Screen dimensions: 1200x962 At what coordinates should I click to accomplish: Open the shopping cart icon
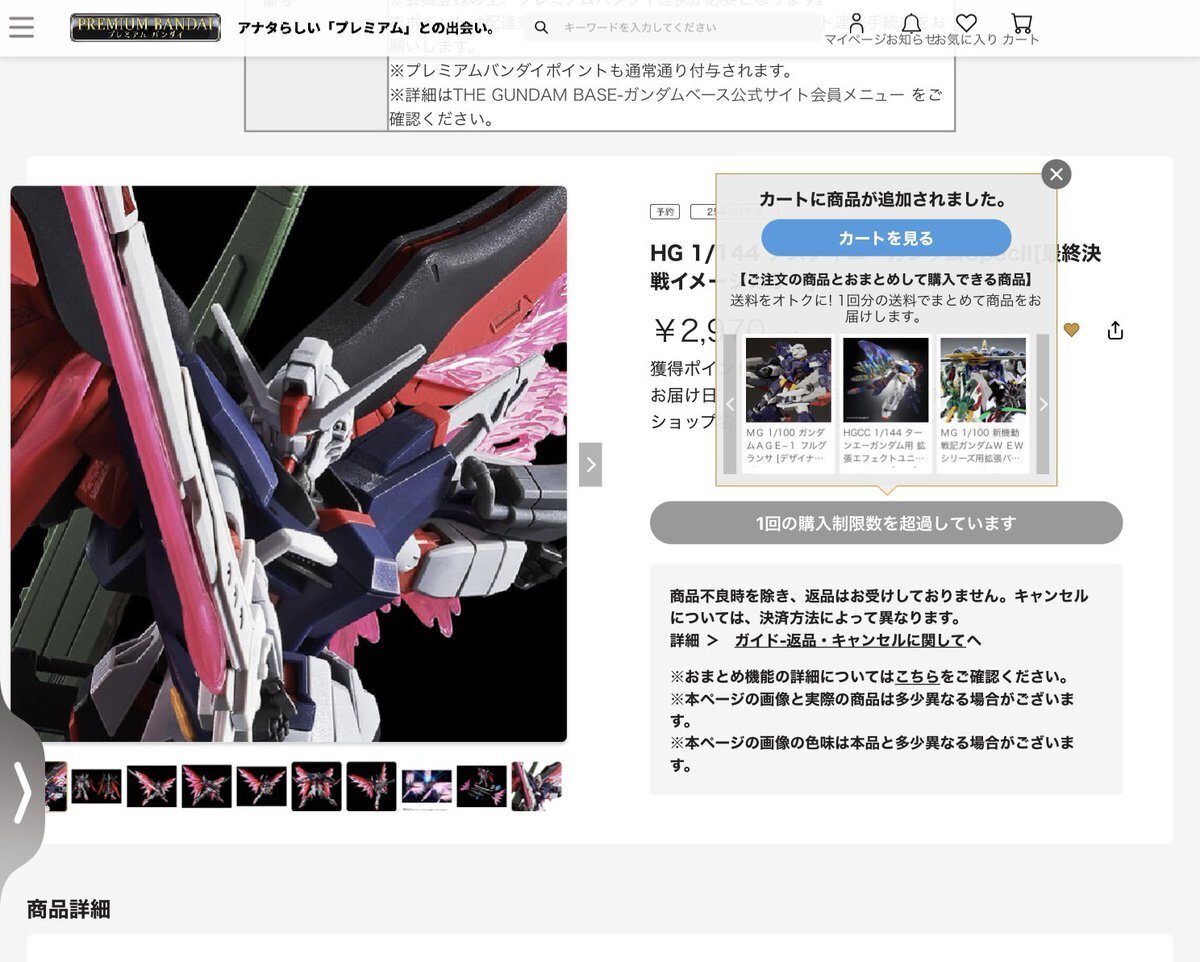point(1021,24)
